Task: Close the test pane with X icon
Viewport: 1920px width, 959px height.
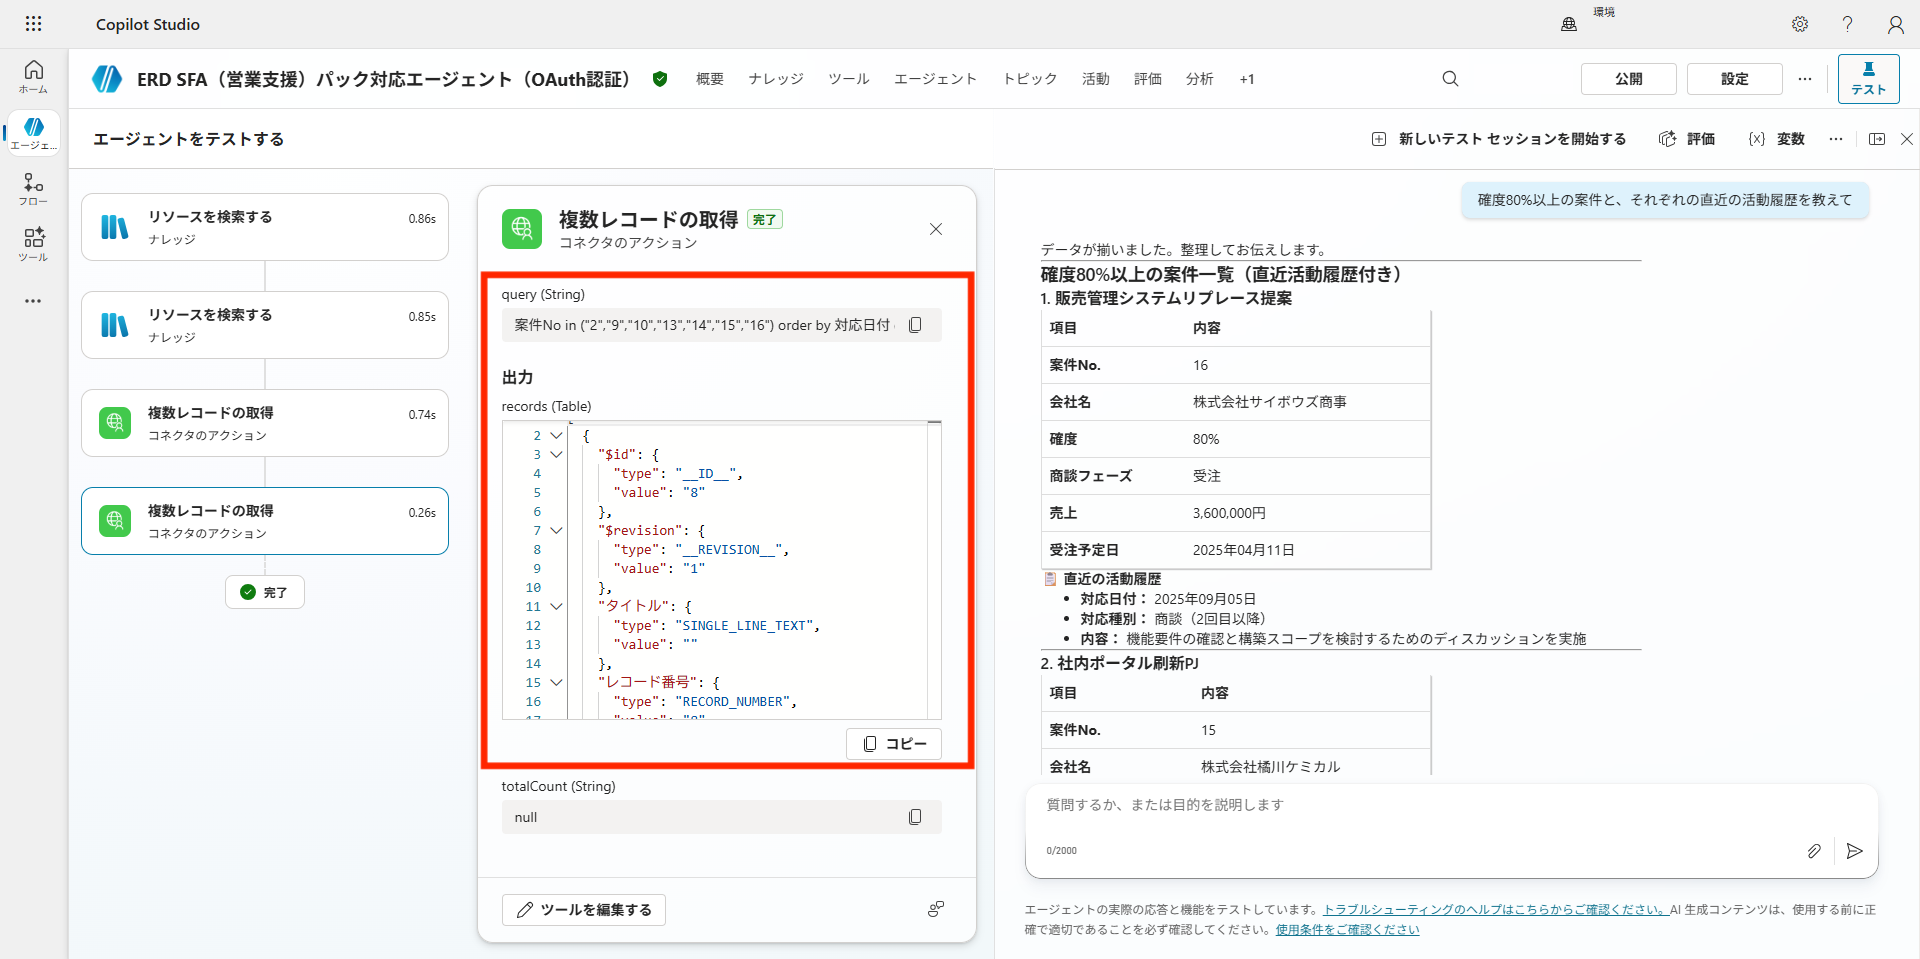Action: (1907, 139)
